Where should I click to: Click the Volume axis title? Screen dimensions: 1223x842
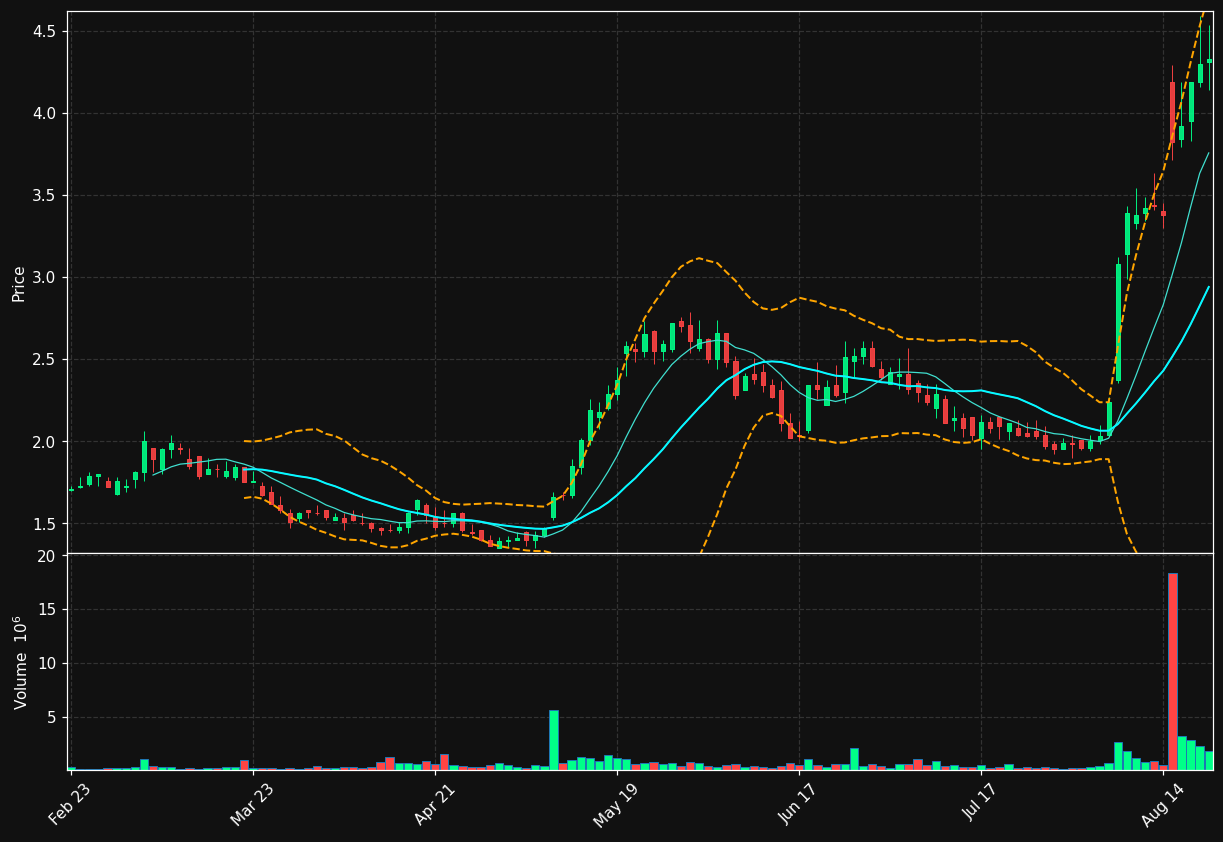point(20,662)
